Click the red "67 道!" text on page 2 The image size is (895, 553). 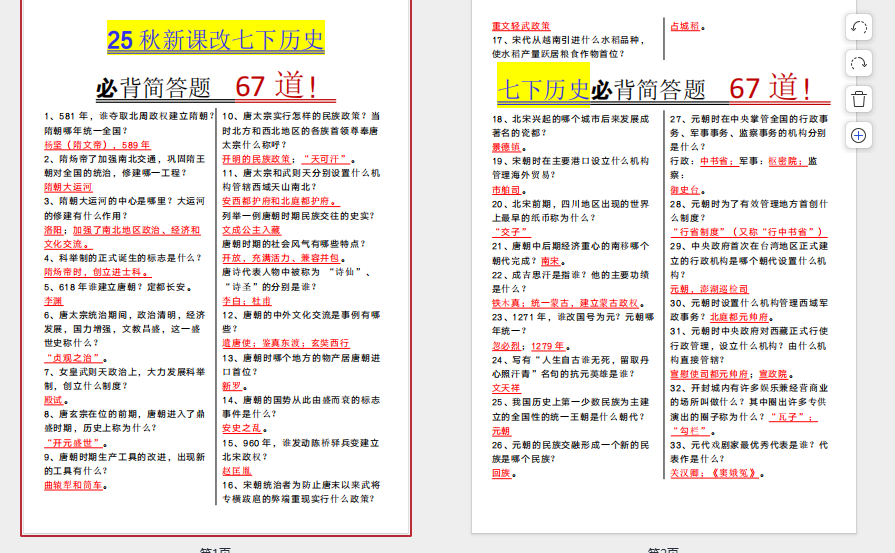(769, 88)
